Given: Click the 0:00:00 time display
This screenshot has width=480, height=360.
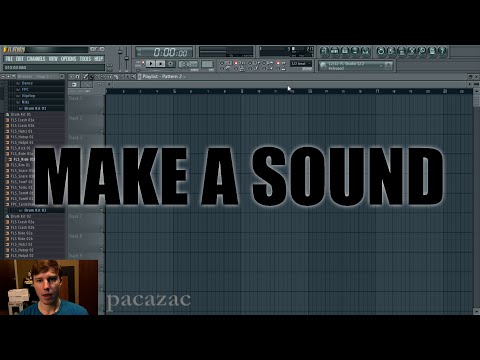Looking at the screenshot, I should point(164,52).
